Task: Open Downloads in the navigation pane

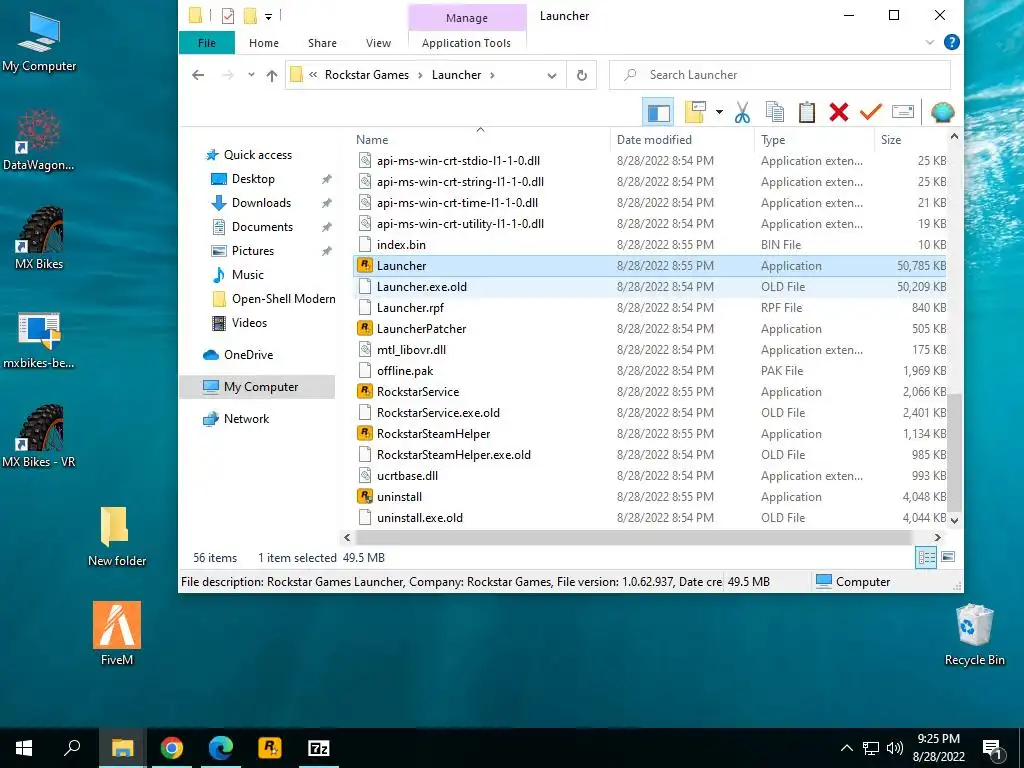Action: [261, 203]
